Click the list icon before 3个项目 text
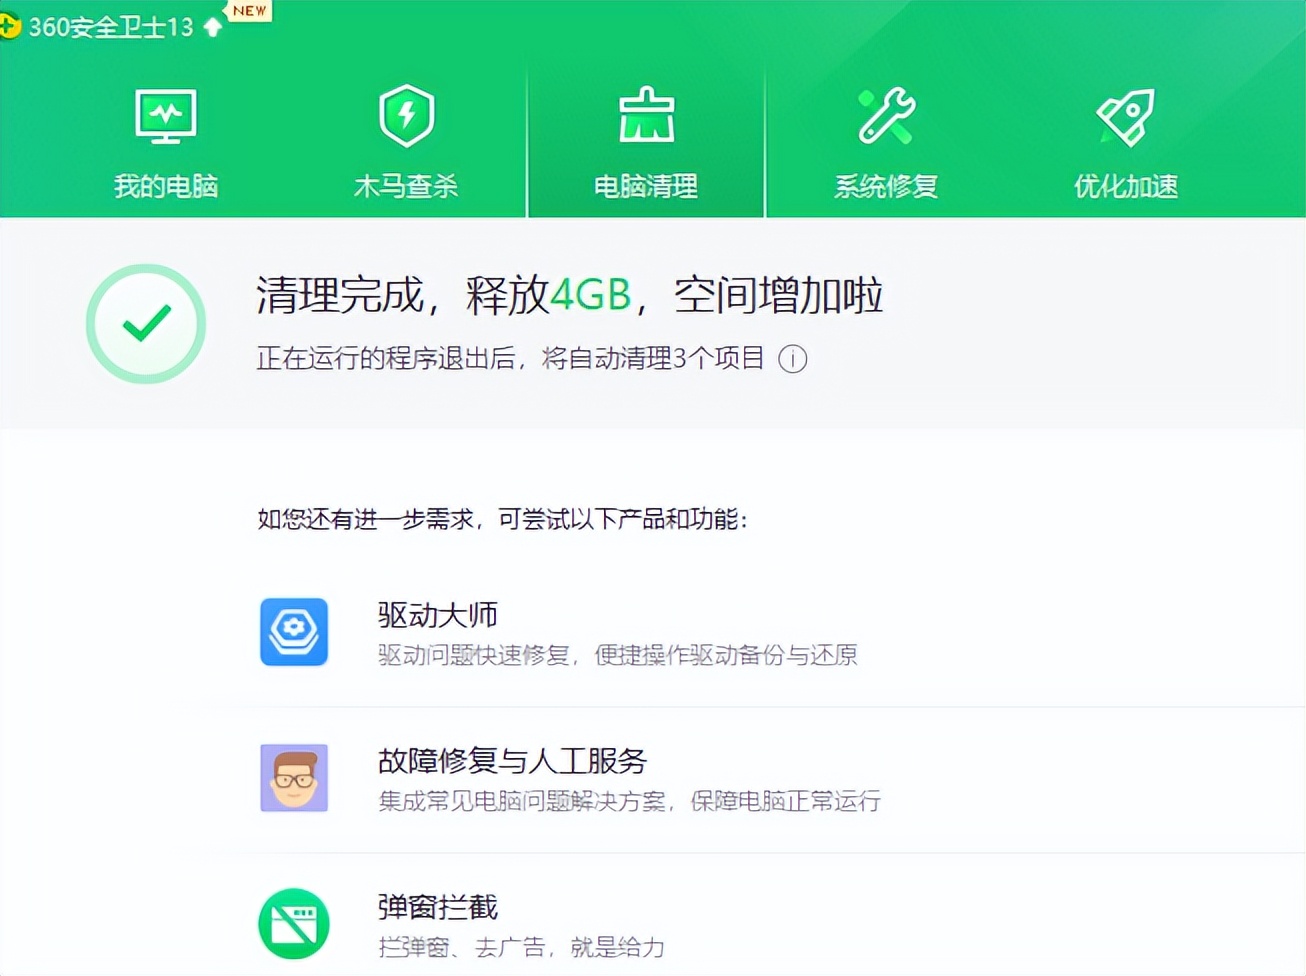This screenshot has width=1306, height=976. [x=793, y=358]
